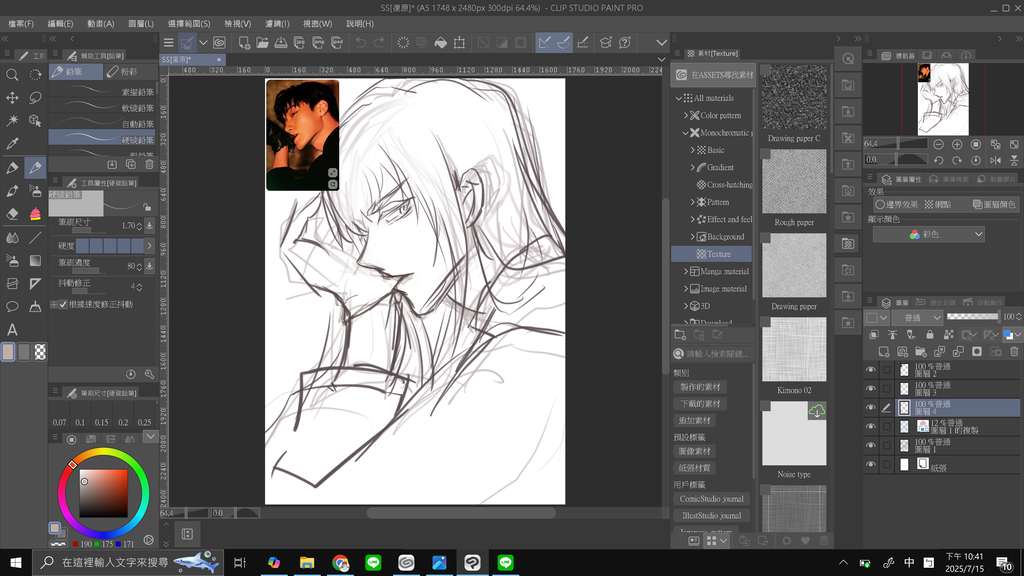Toggle 根據速度修正抖動 checkbox

click(63, 304)
